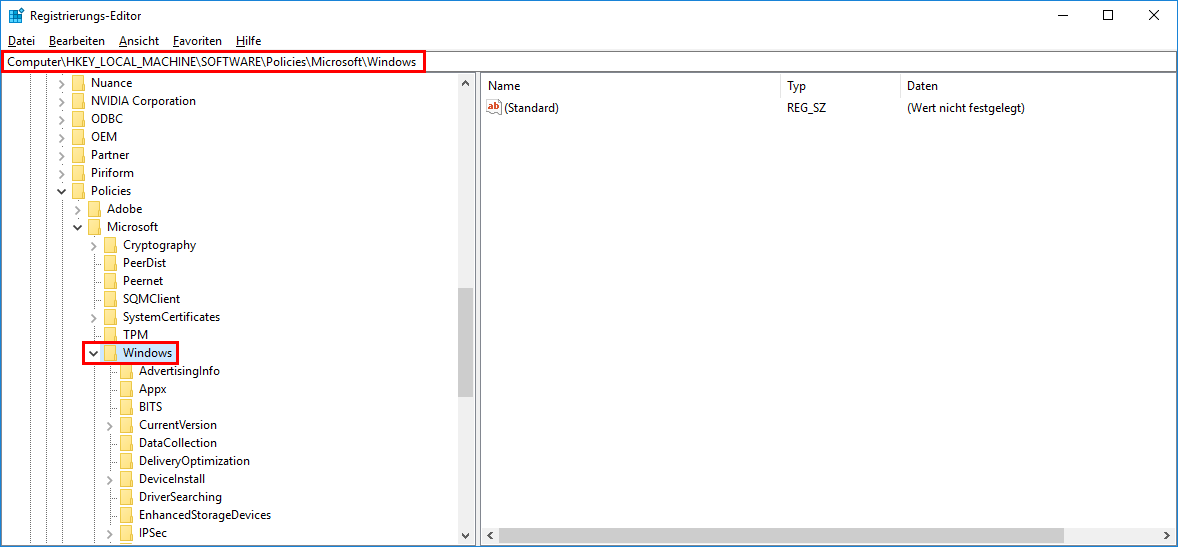Click the registry path address bar

coord(589,62)
